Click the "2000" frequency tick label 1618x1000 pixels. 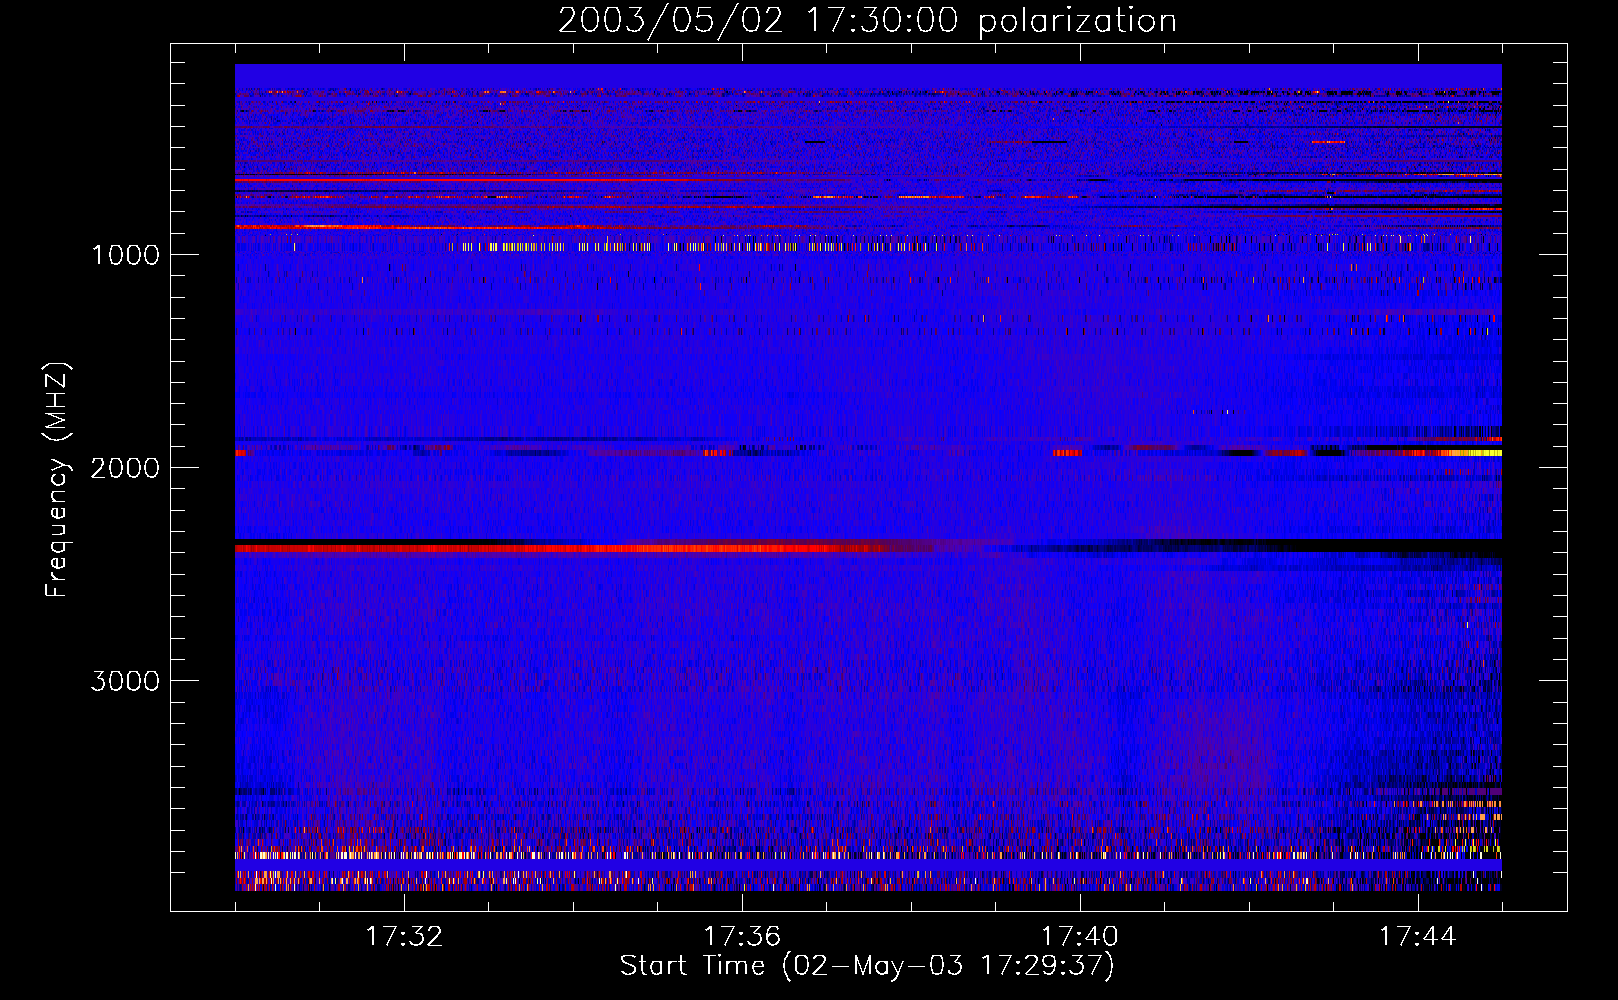(125, 468)
